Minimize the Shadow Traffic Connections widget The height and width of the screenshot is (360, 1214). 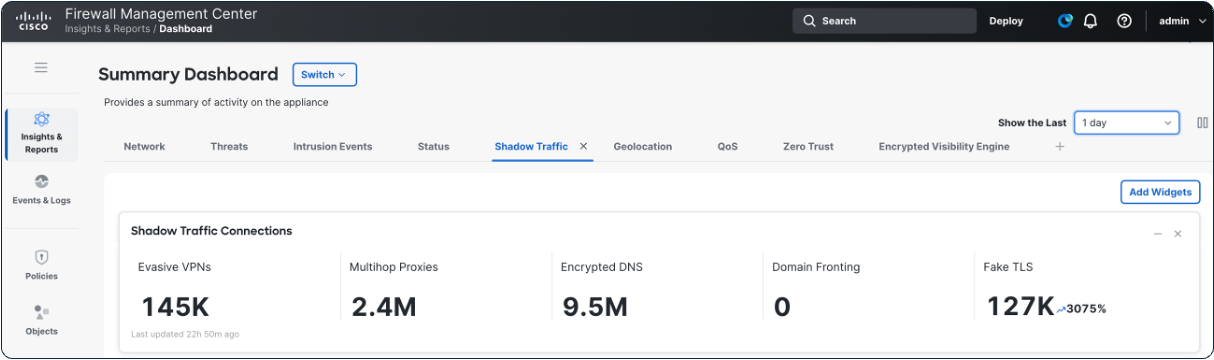coord(1158,234)
